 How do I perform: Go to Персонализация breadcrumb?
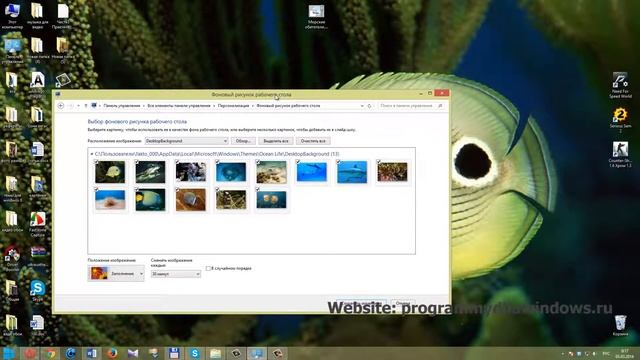pyautogui.click(x=233, y=106)
